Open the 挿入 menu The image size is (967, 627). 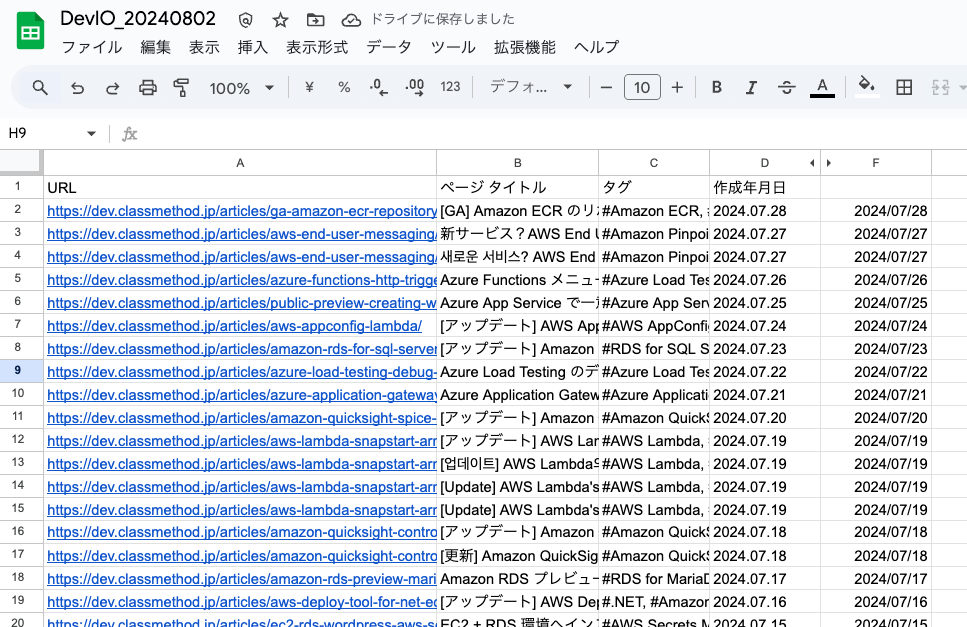pos(253,47)
